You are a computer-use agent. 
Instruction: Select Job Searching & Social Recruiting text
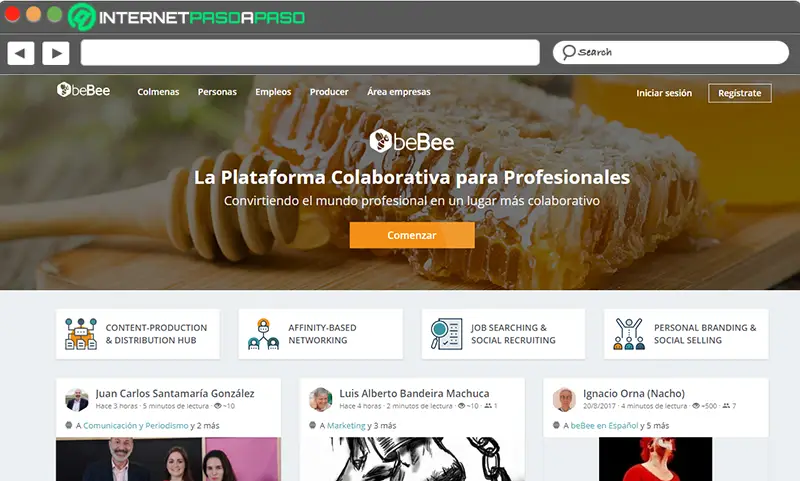(513, 334)
